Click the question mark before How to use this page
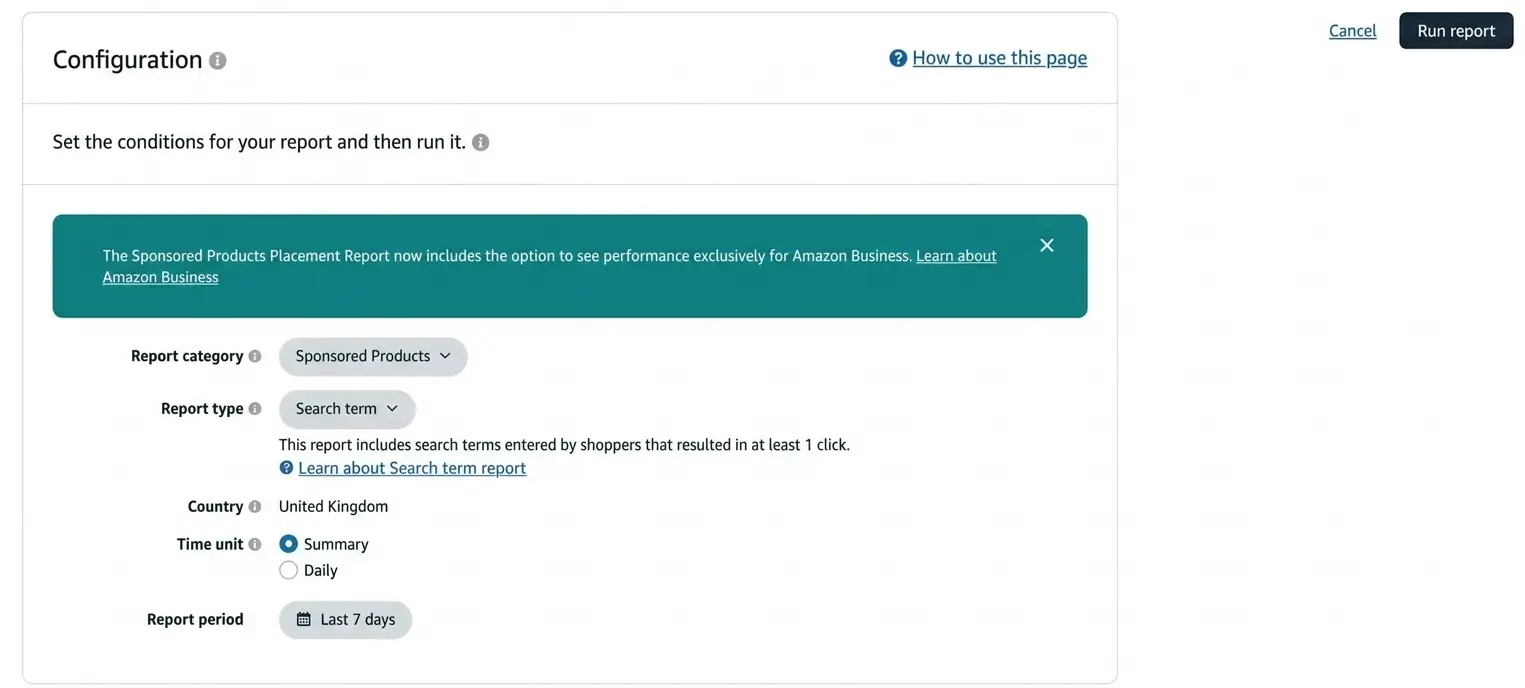 [897, 58]
